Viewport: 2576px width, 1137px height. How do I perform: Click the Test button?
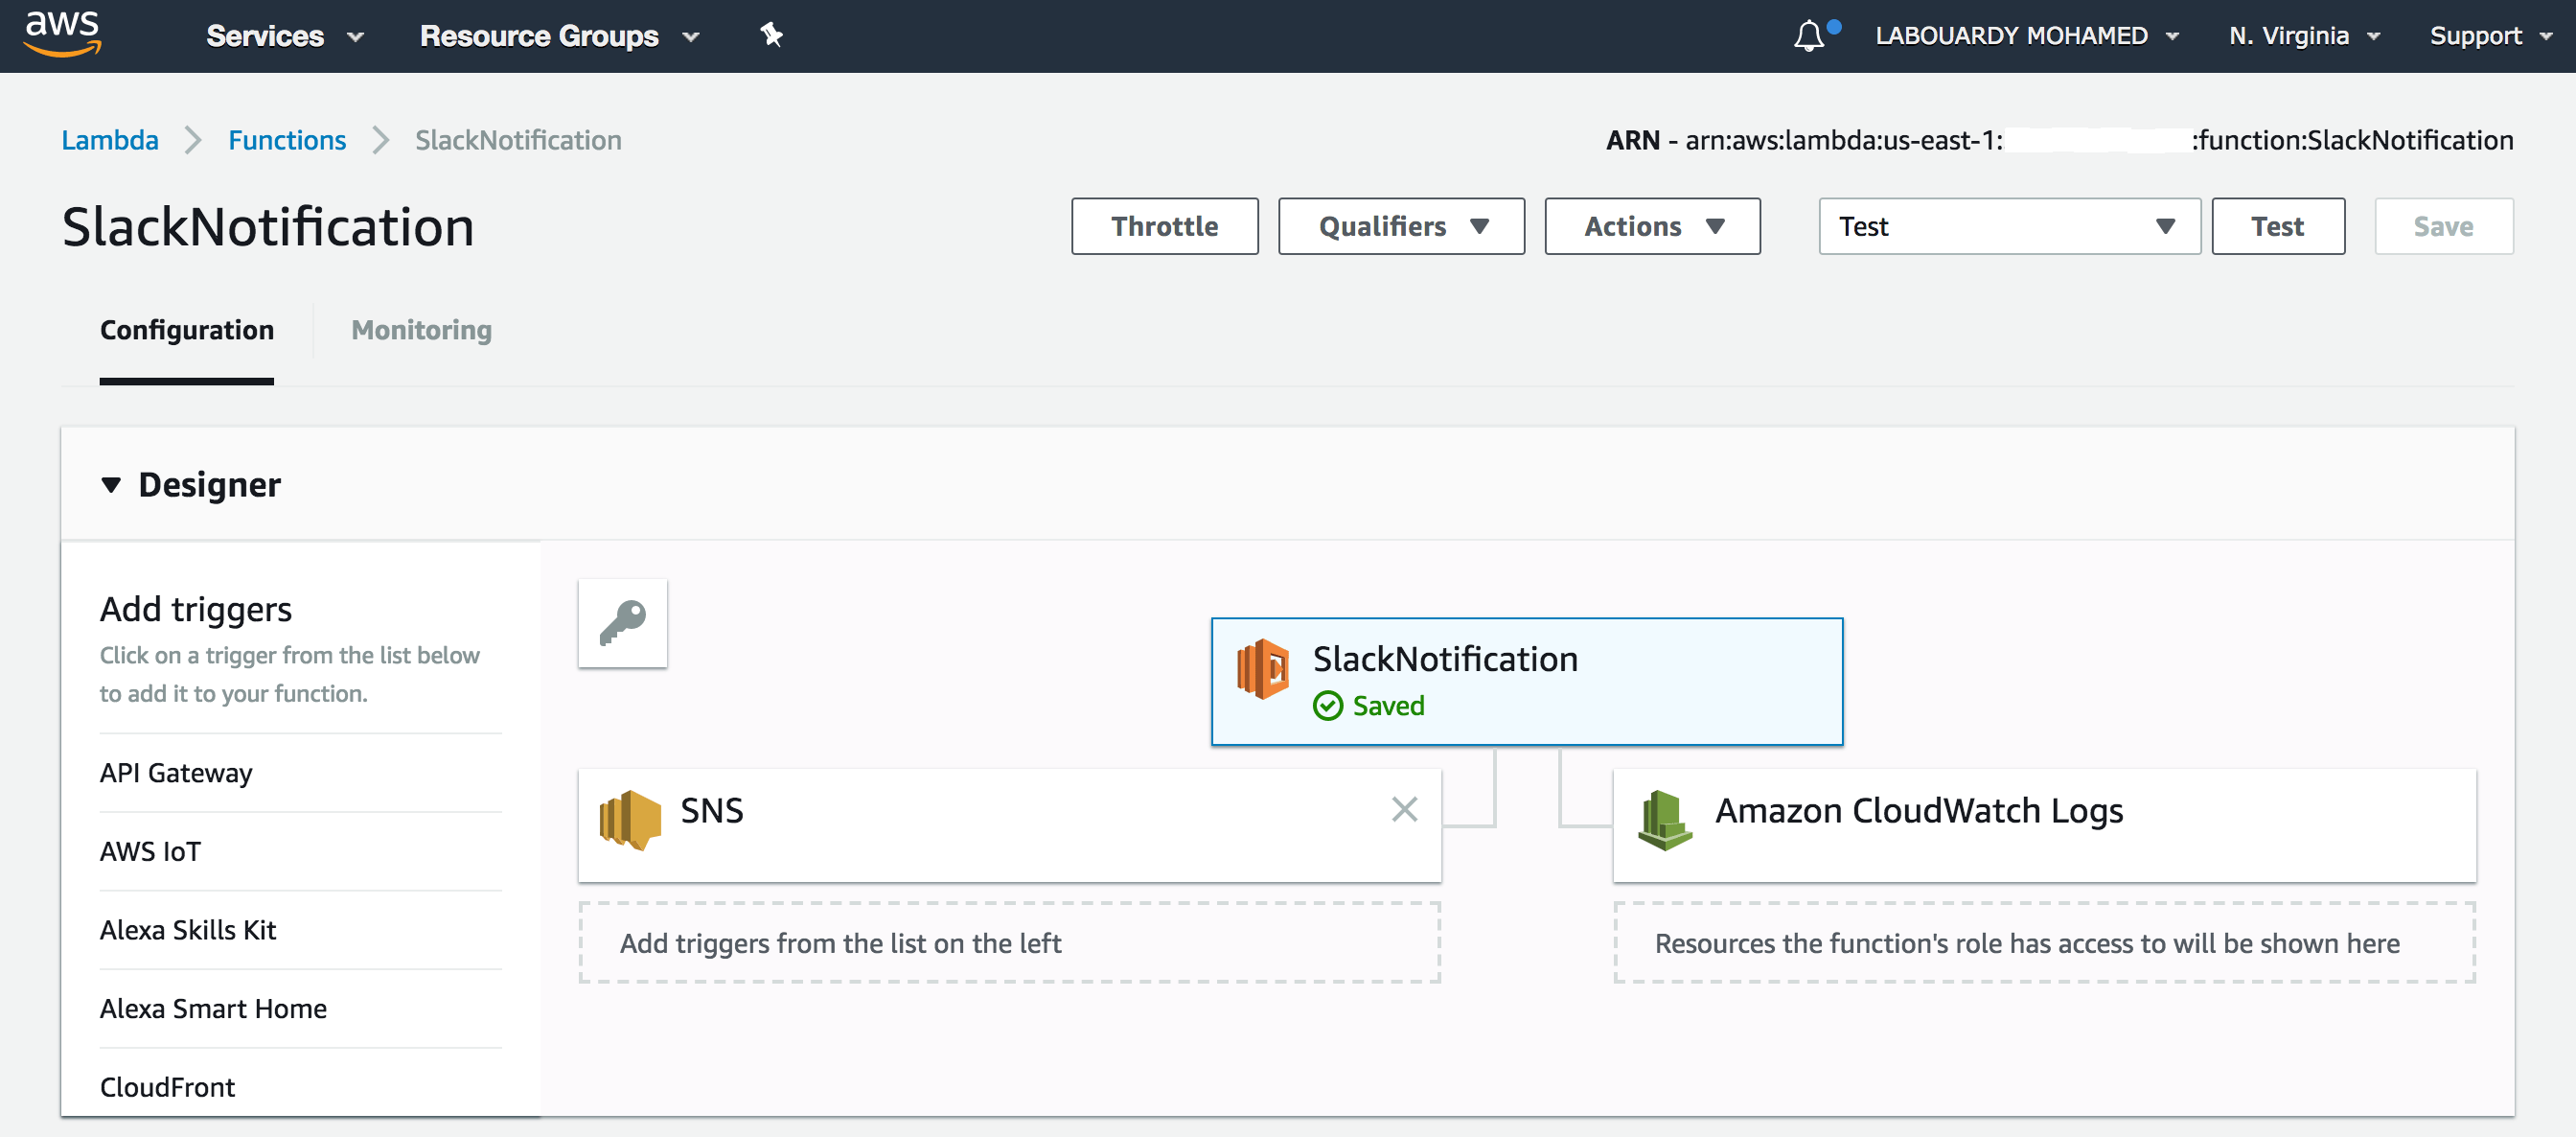2277,226
